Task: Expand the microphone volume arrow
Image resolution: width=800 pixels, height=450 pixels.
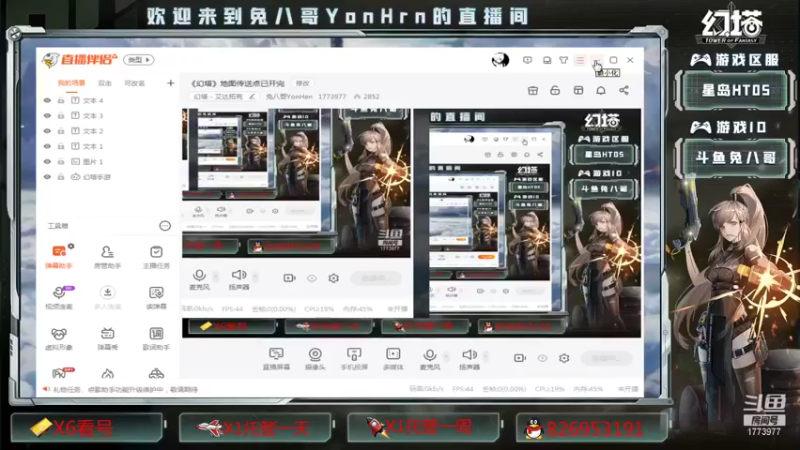Action: (446, 356)
